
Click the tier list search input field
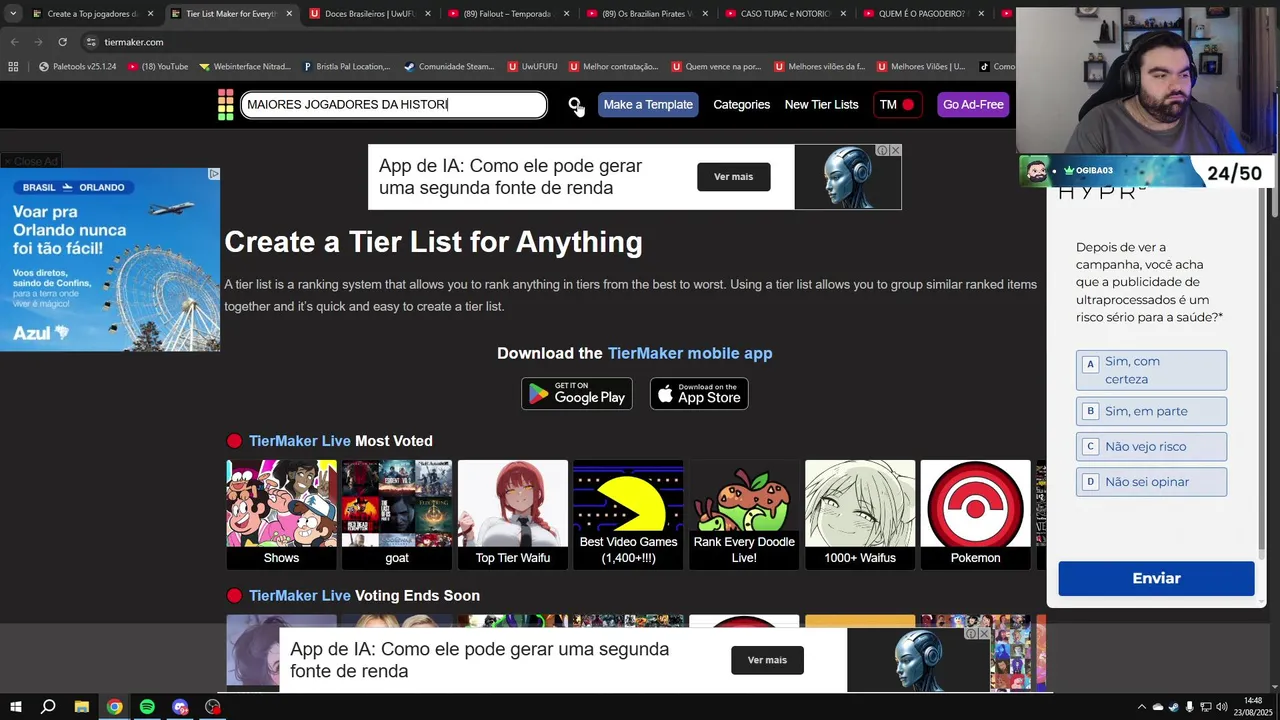pyautogui.click(x=394, y=105)
